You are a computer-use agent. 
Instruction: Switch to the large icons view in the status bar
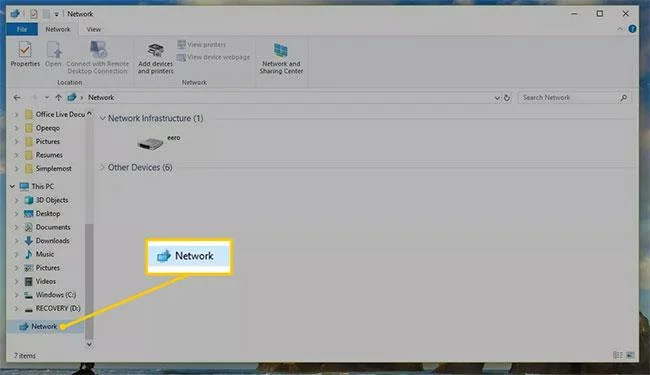(630, 355)
